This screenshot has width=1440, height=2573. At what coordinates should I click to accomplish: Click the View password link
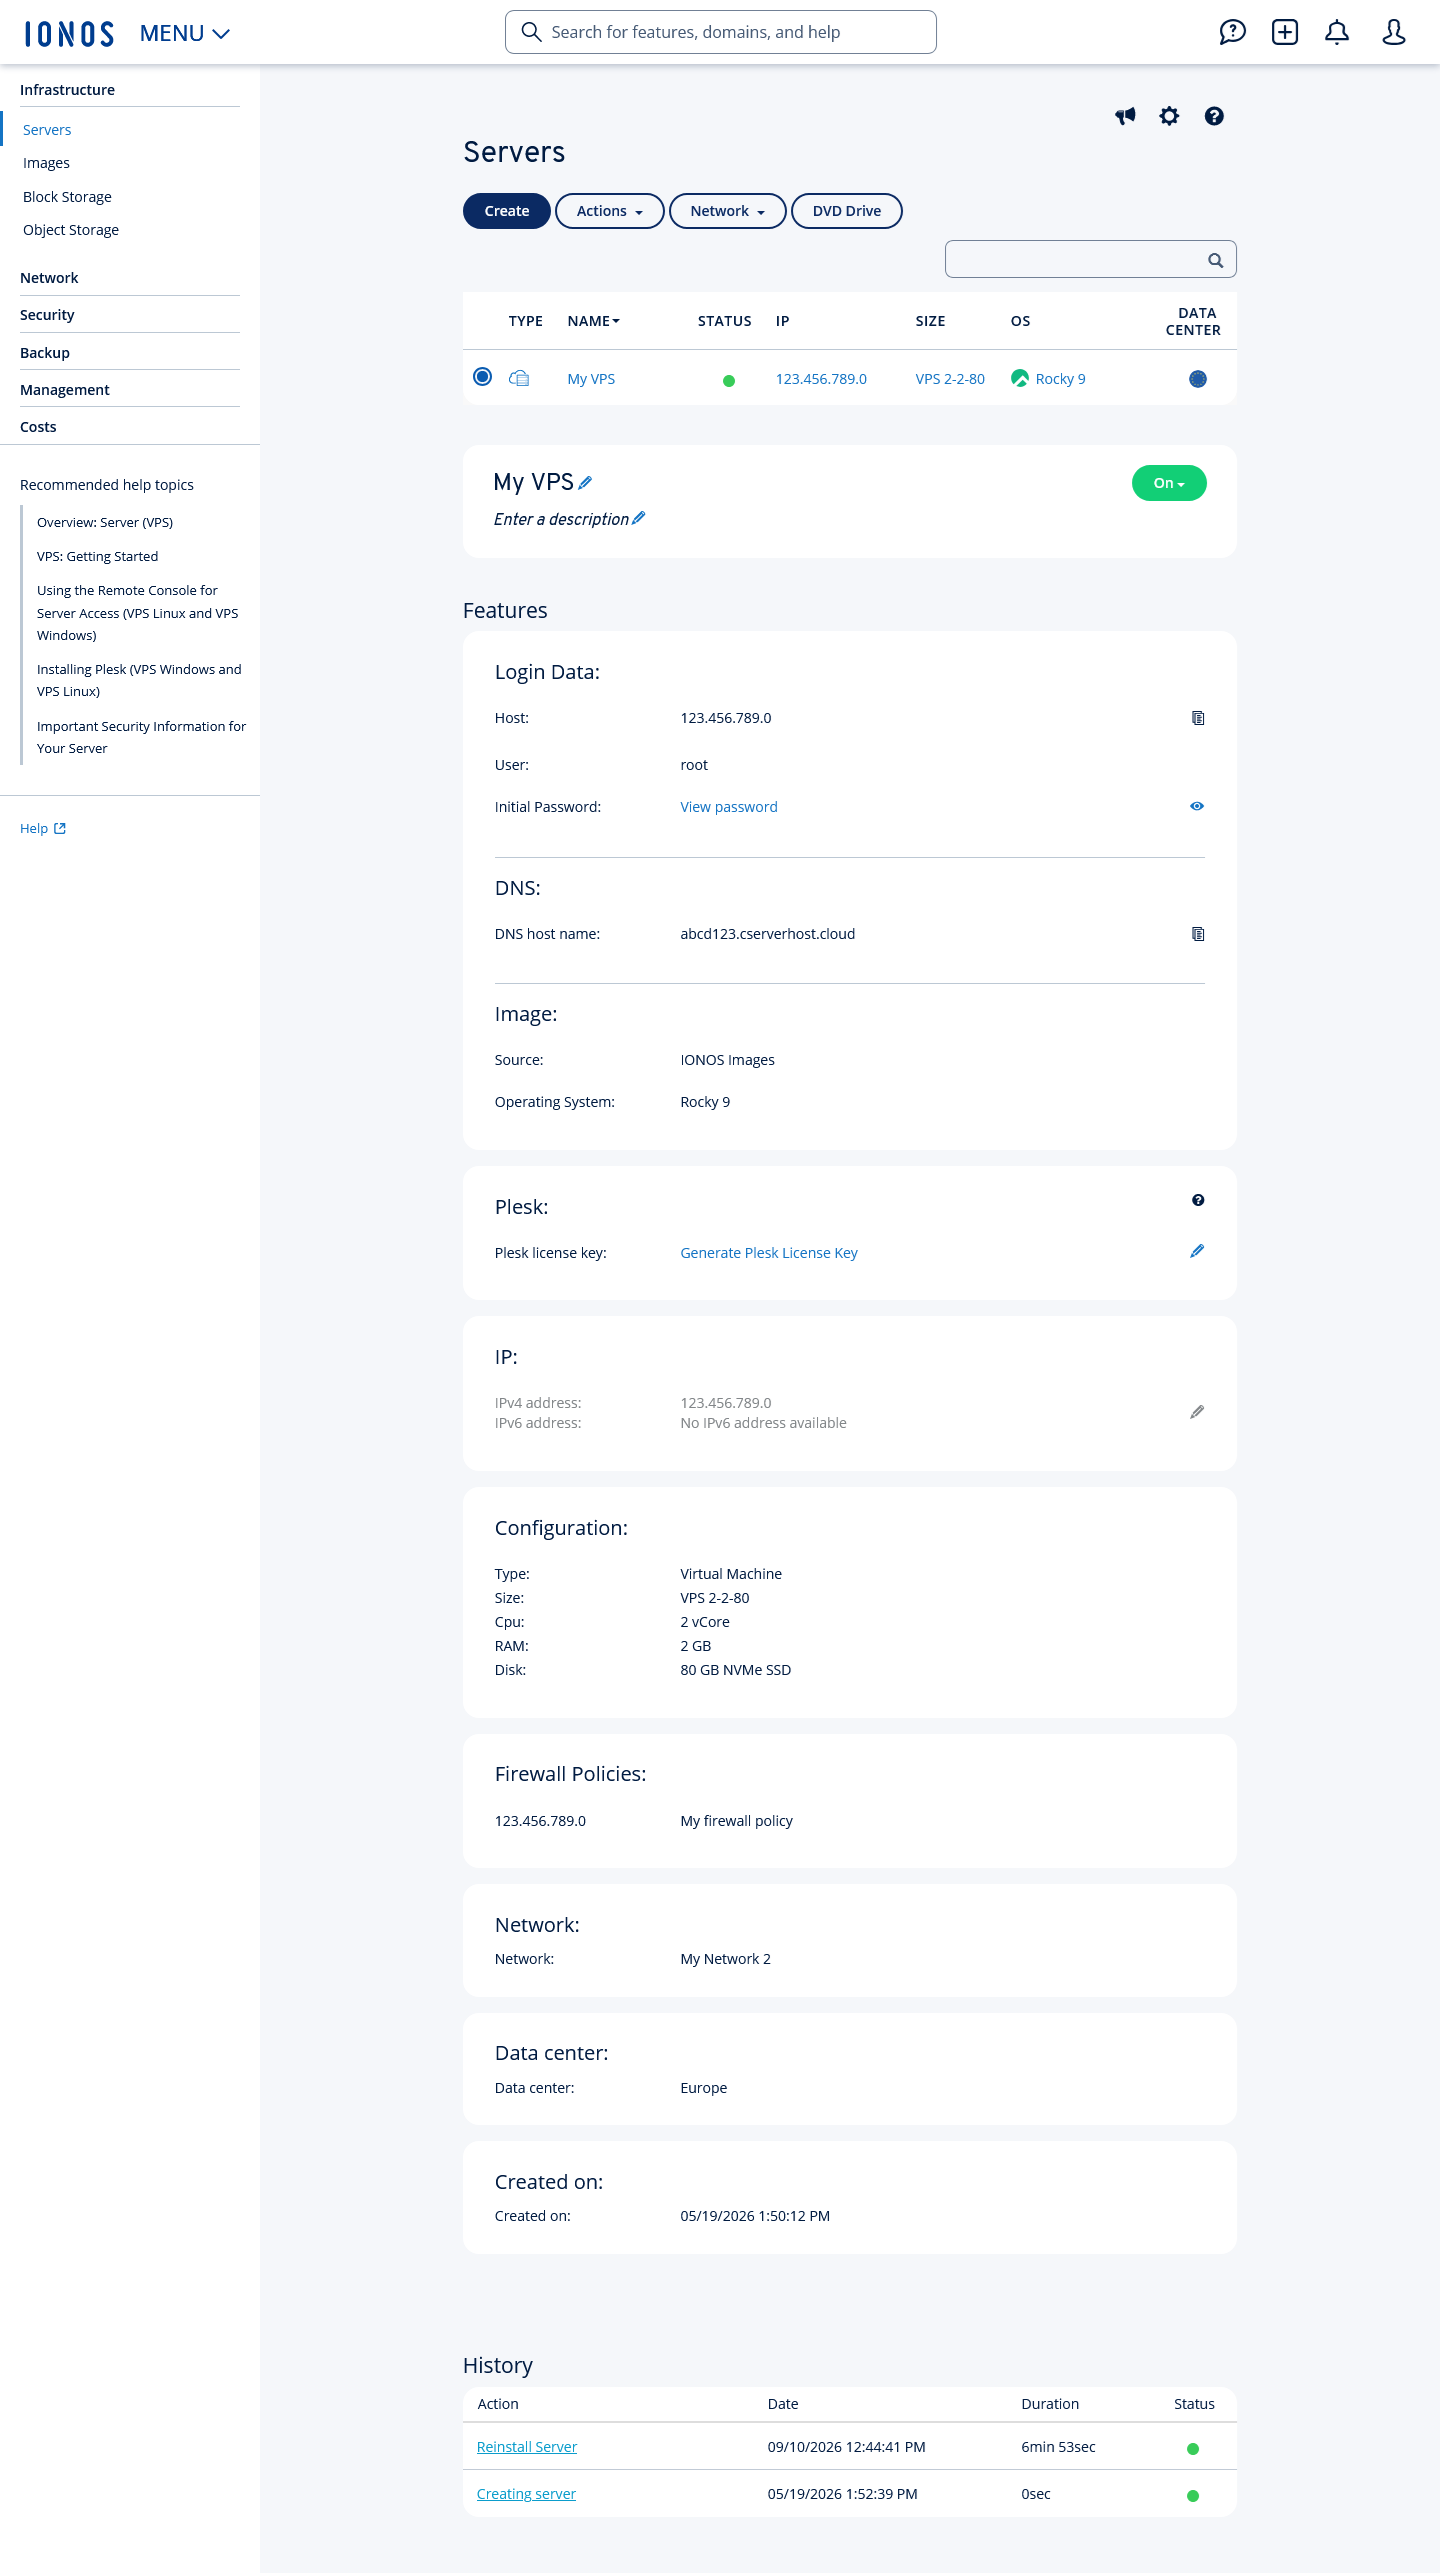click(729, 807)
